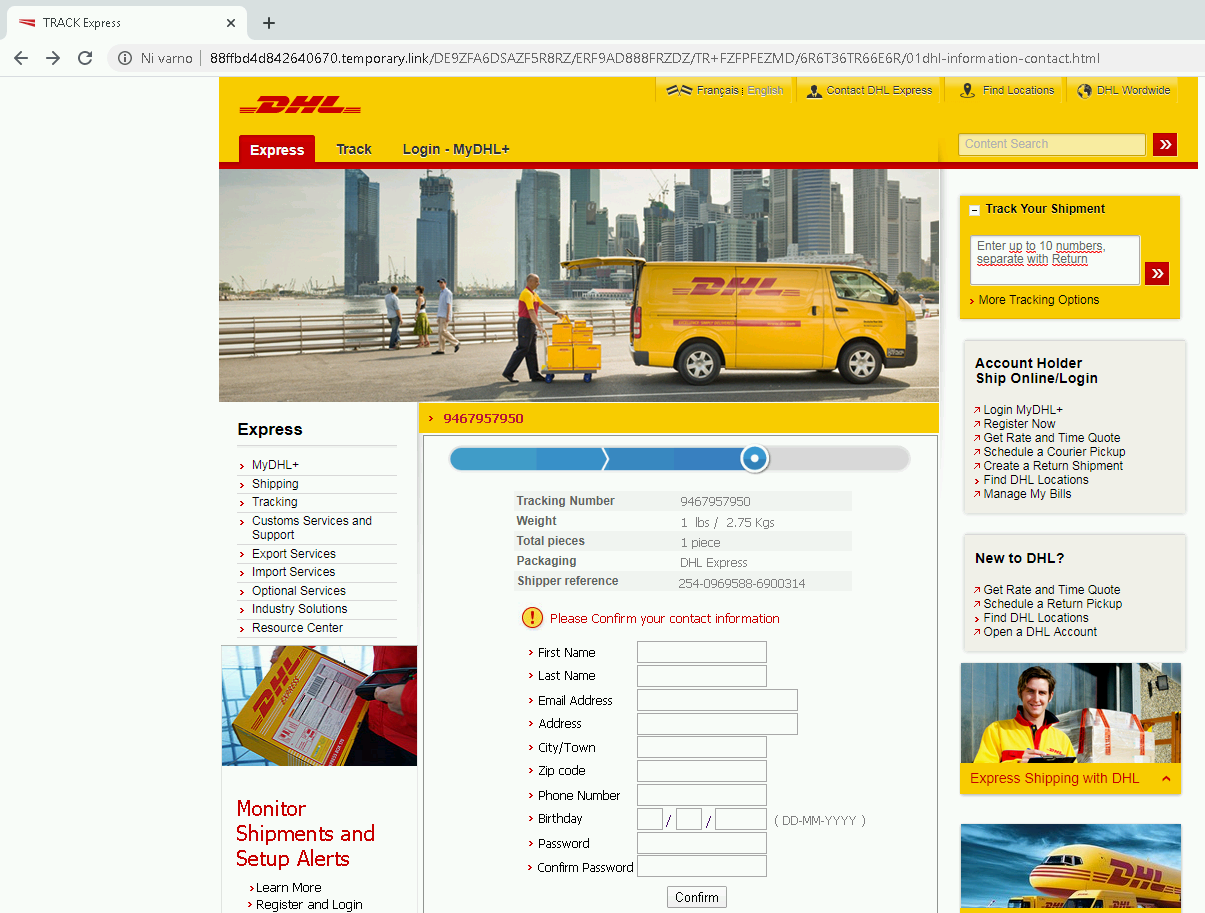Close the TRACK Express tab
Viewport: 1205px width, 913px height.
pyautogui.click(x=231, y=23)
